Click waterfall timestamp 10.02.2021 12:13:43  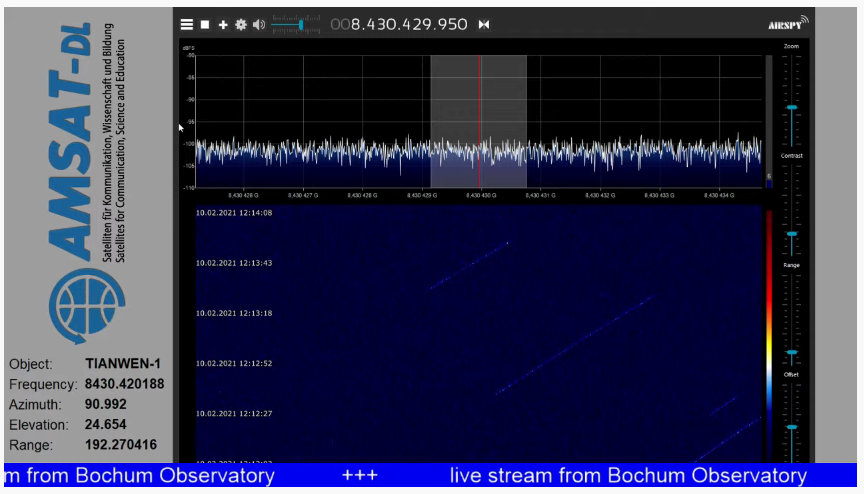point(234,263)
